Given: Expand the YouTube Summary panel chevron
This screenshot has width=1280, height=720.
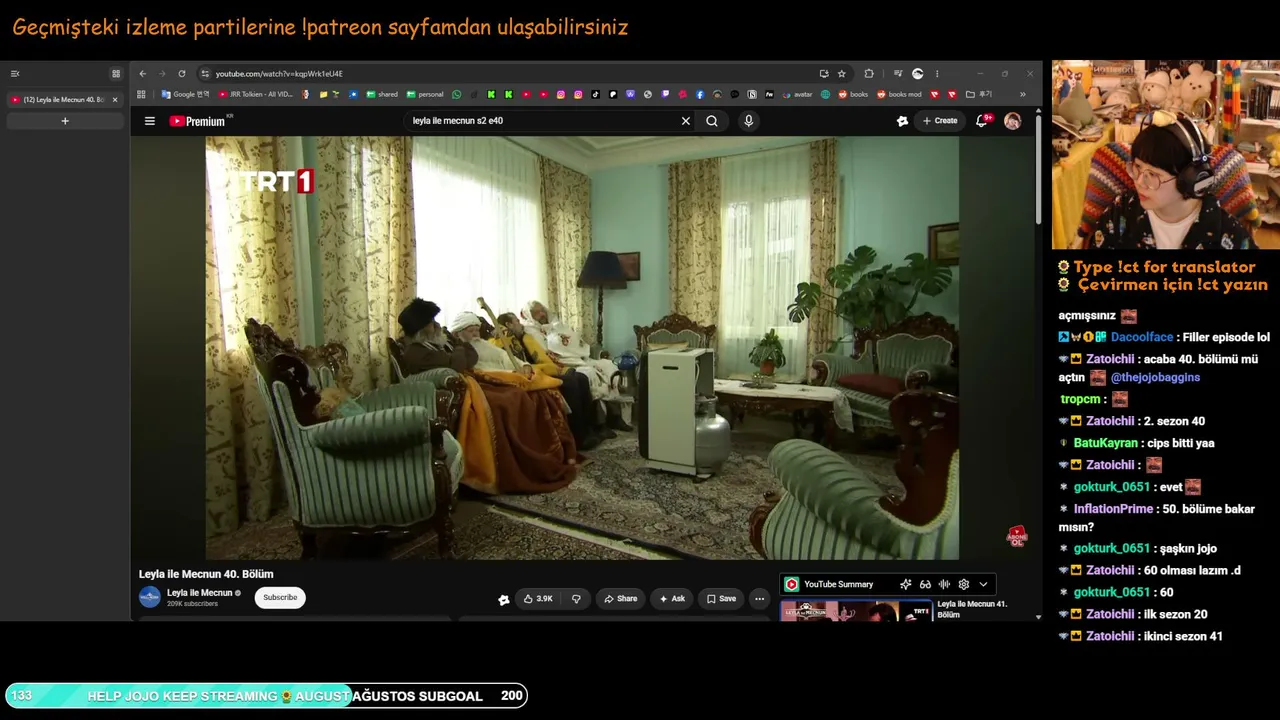Looking at the screenshot, I should [983, 584].
